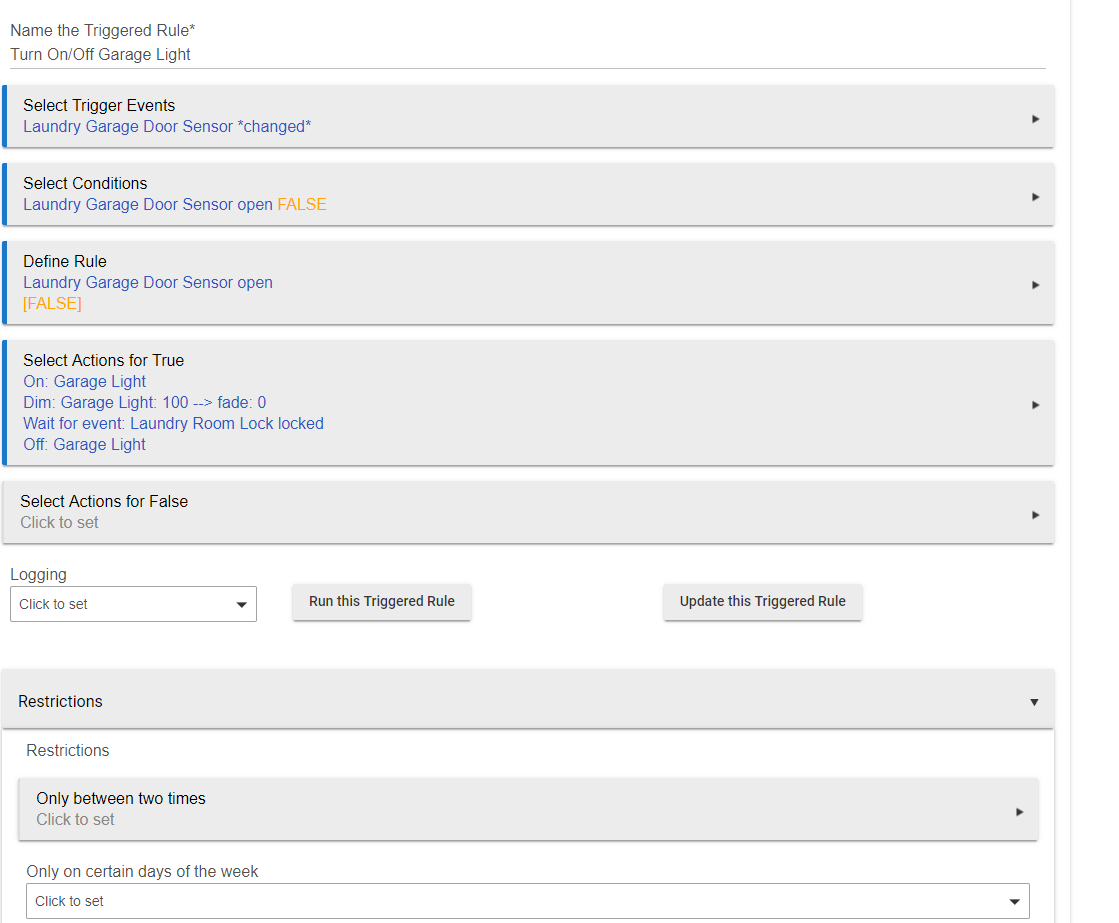
Task: Select the 'On: Garage Light' action line
Action: coord(85,382)
